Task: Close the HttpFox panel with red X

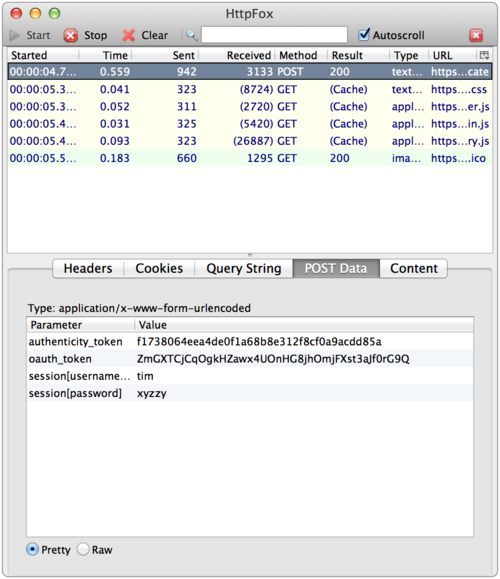Action: [x=476, y=35]
